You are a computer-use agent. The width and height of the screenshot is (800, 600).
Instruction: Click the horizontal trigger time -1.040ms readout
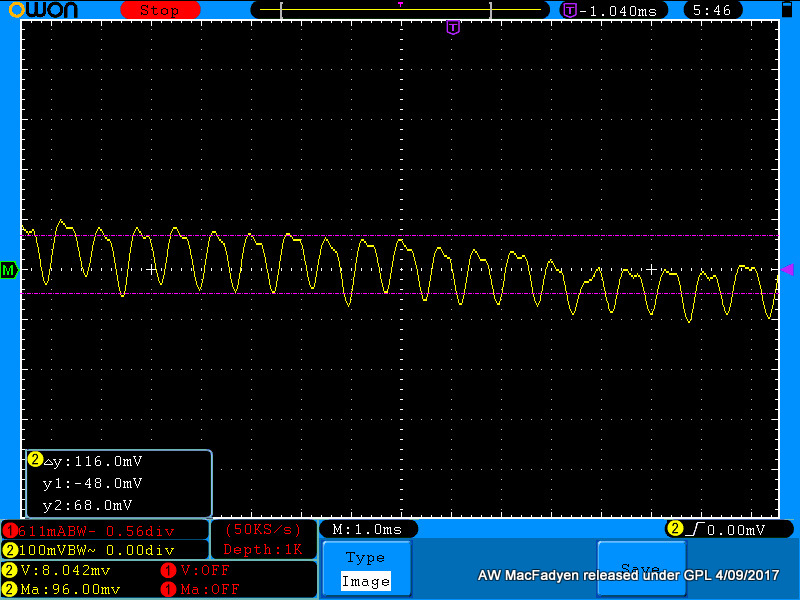[x=616, y=10]
